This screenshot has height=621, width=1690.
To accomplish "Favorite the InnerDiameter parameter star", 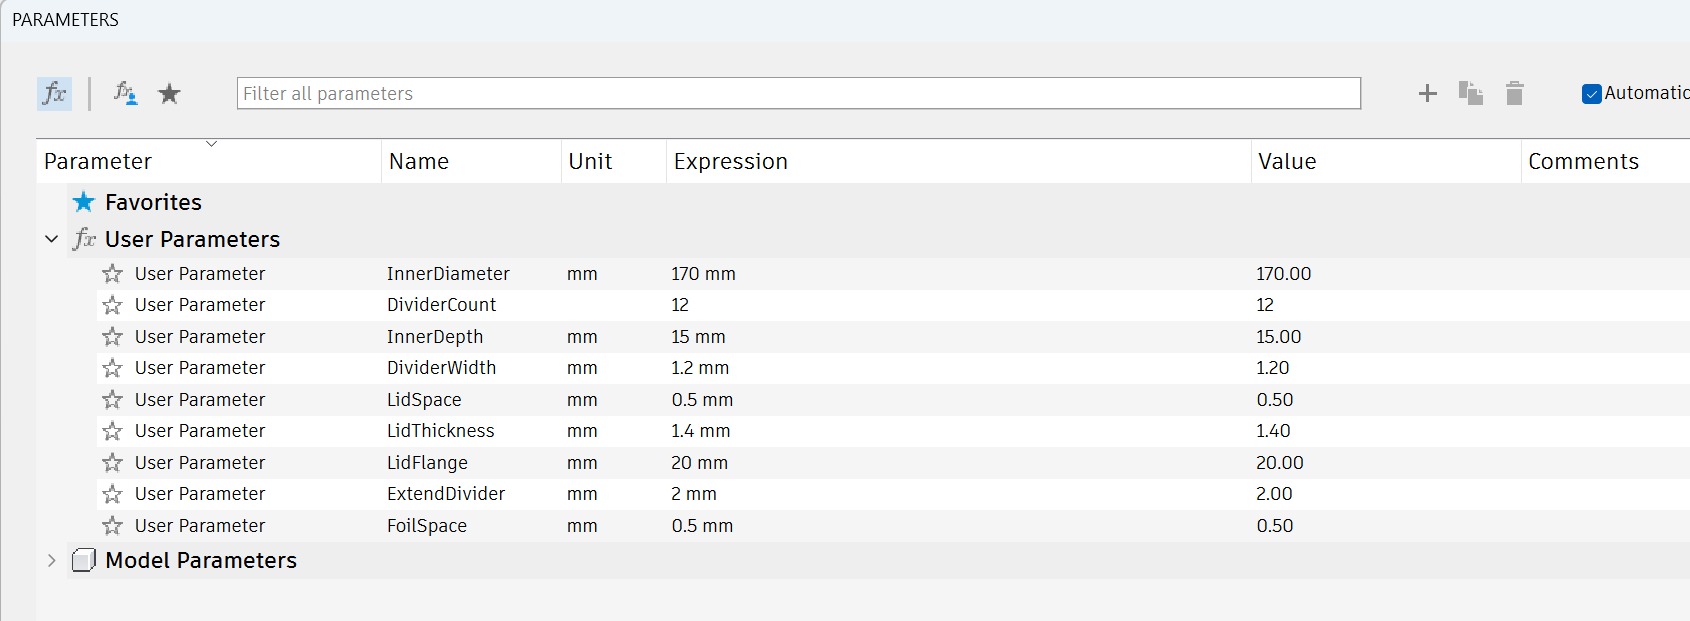I will 112,274.
